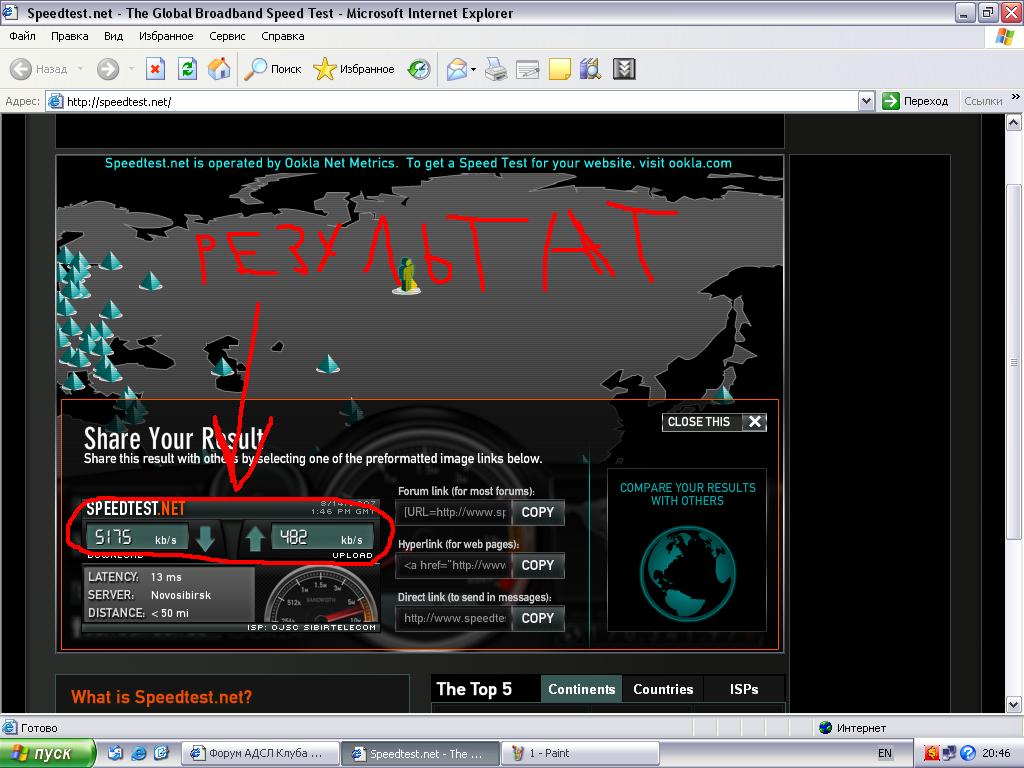Image resolution: width=1024 pixels, height=768 pixels.
Task: Click the Переход go button
Action: (916, 101)
